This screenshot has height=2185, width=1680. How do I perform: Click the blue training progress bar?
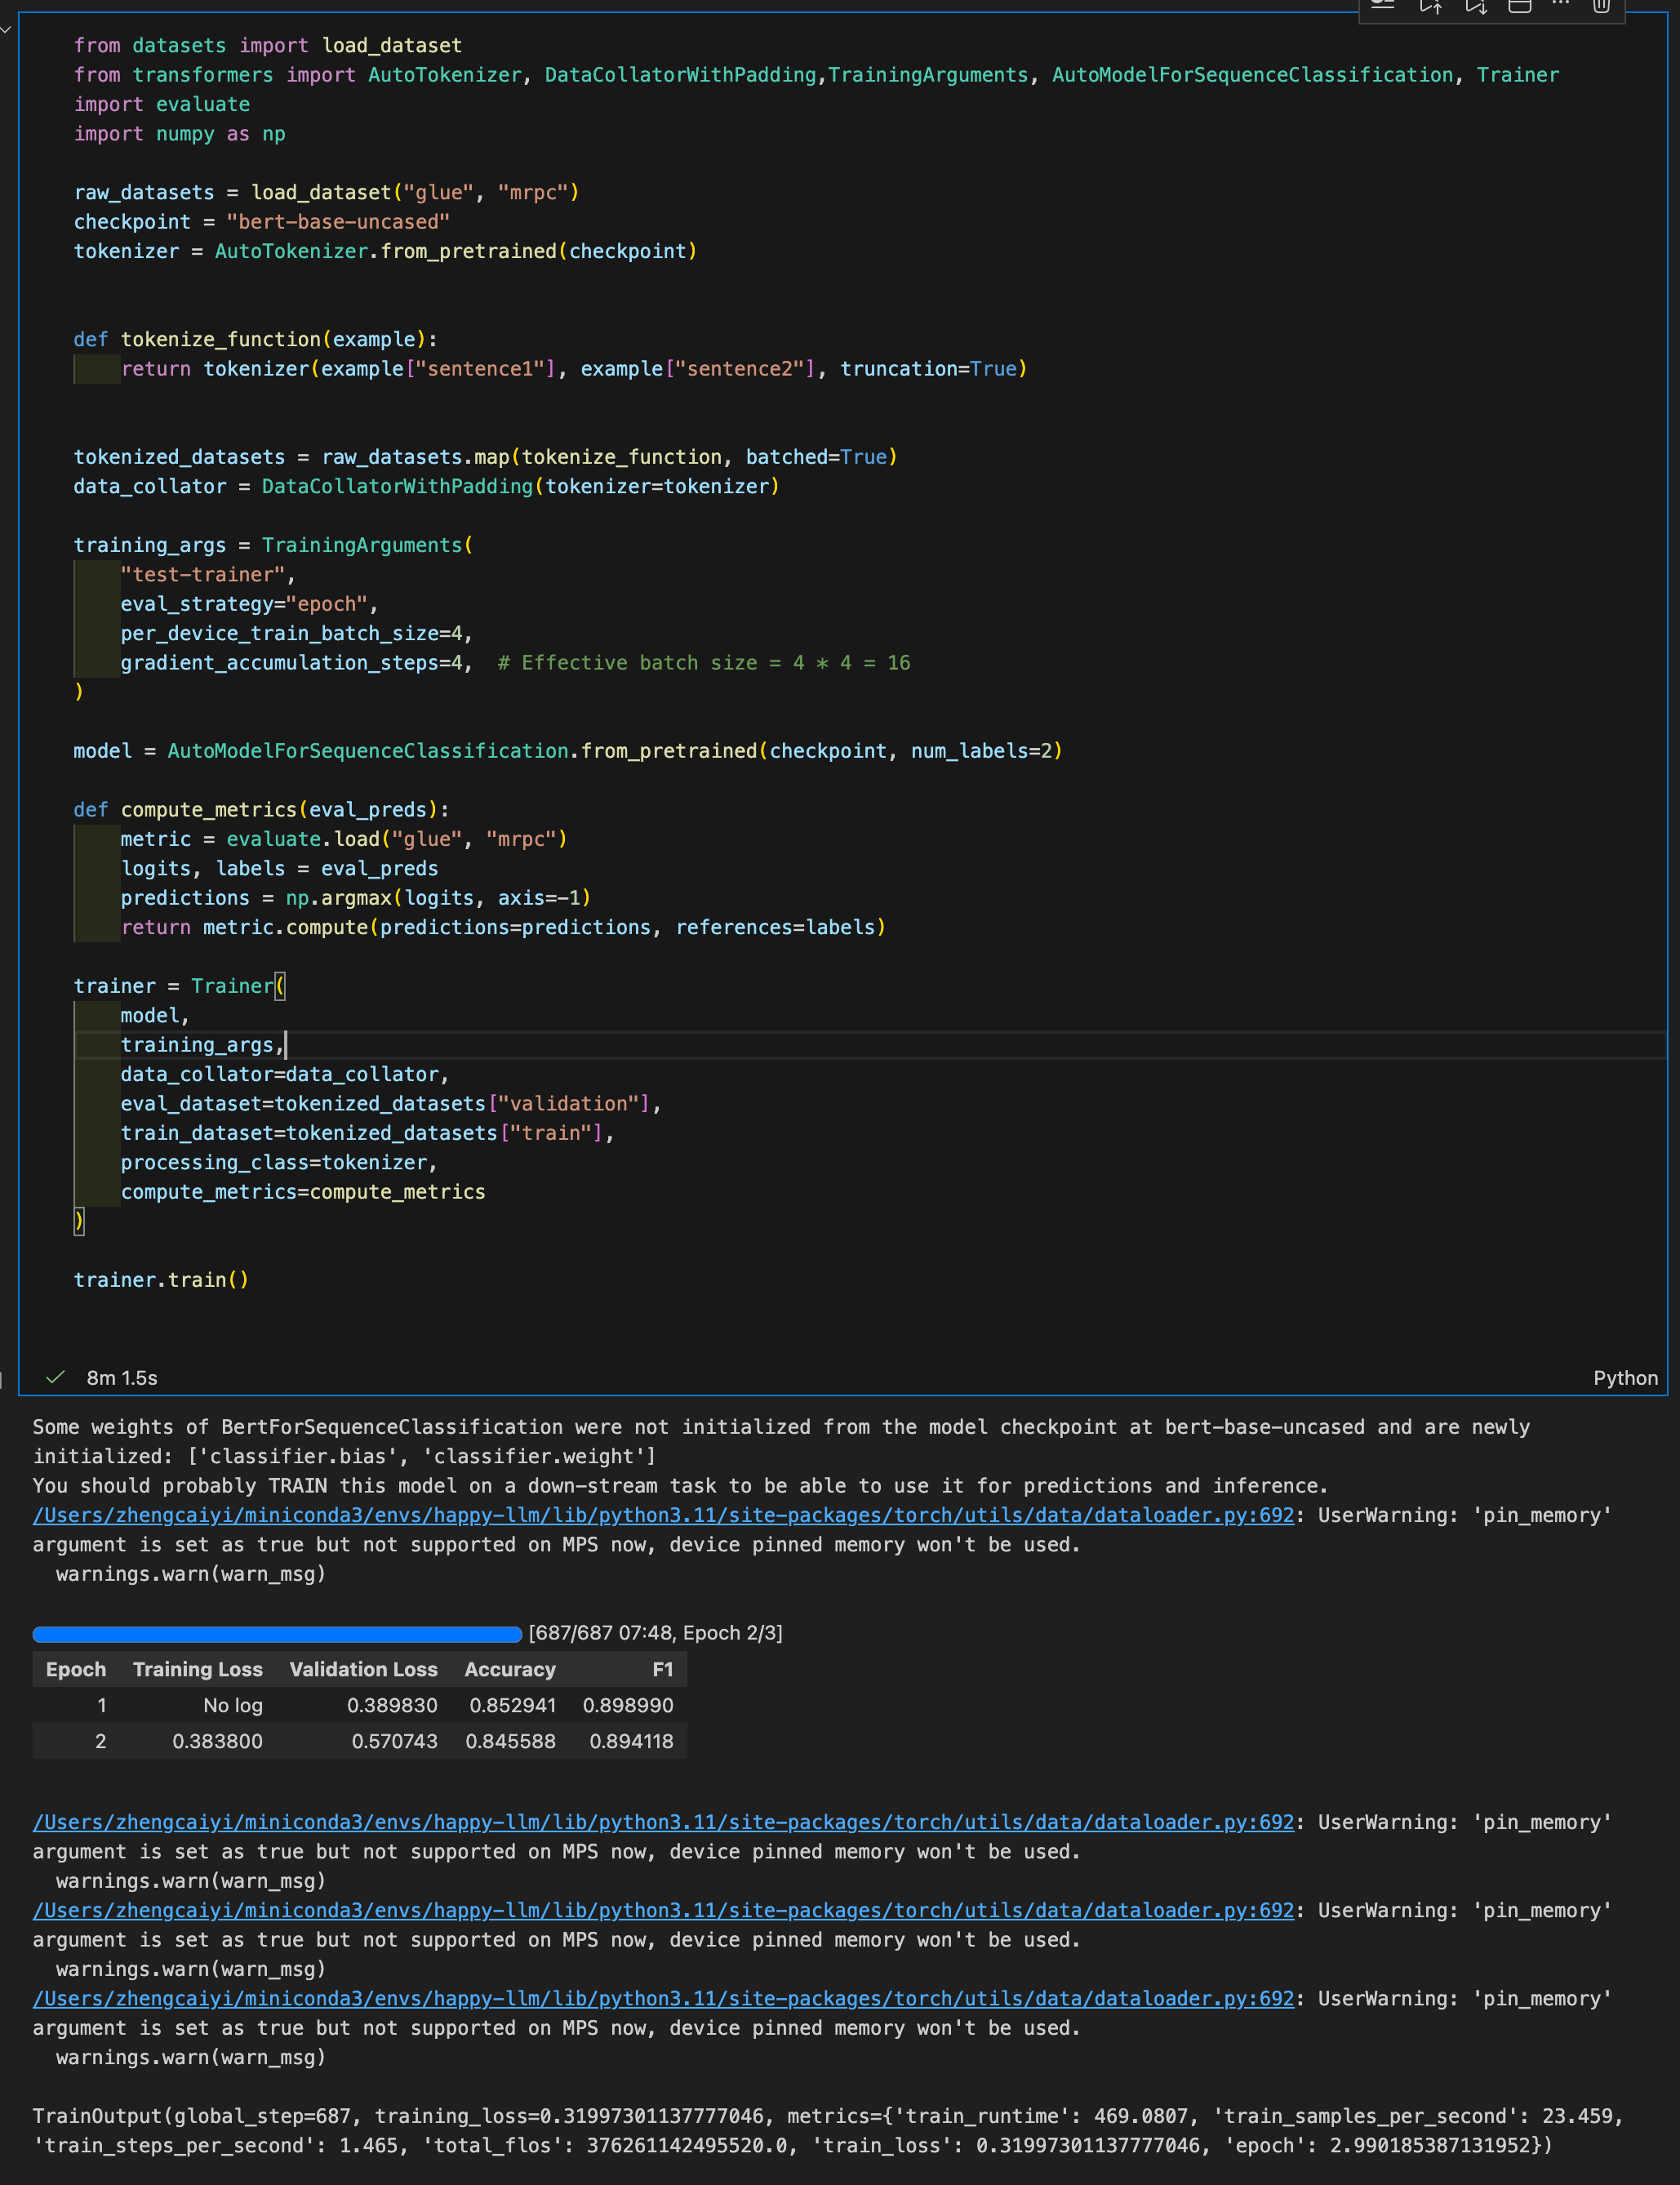click(x=277, y=1634)
